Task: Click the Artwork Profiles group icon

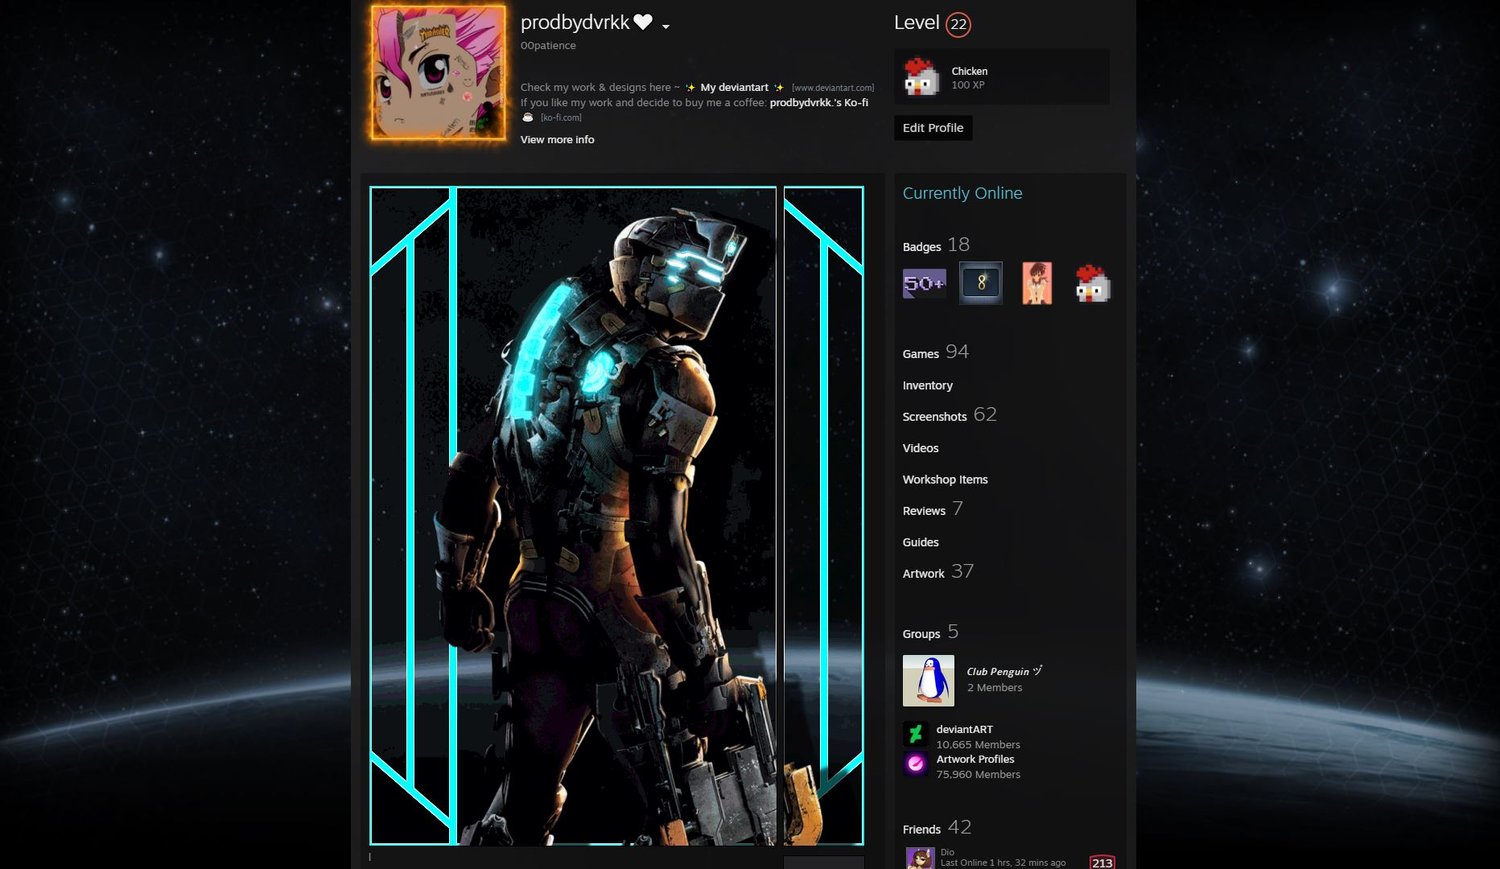Action: [x=915, y=764]
